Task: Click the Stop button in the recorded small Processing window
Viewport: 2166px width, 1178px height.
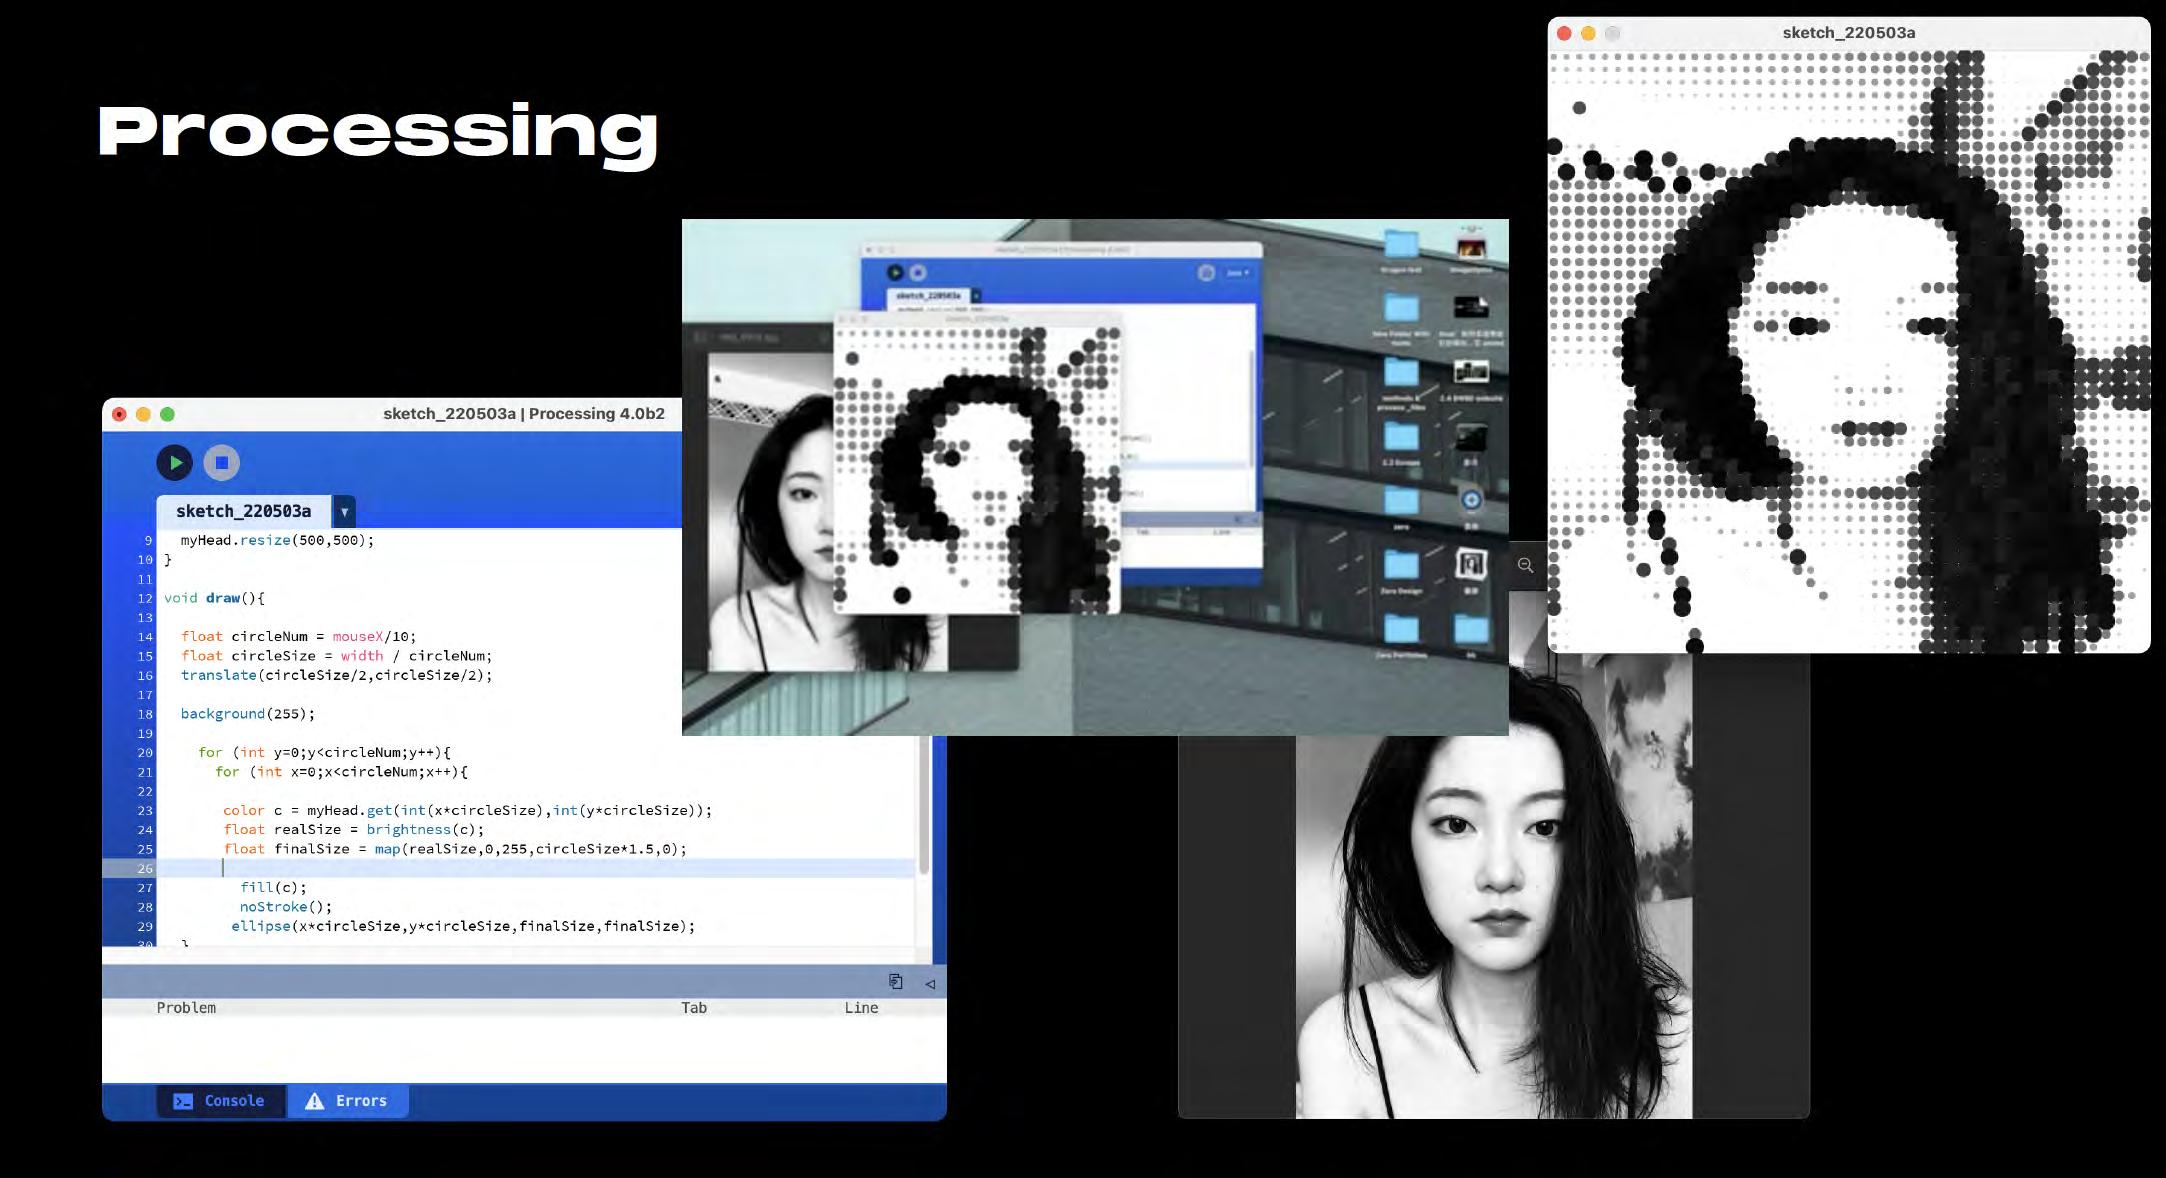Action: click(x=918, y=272)
